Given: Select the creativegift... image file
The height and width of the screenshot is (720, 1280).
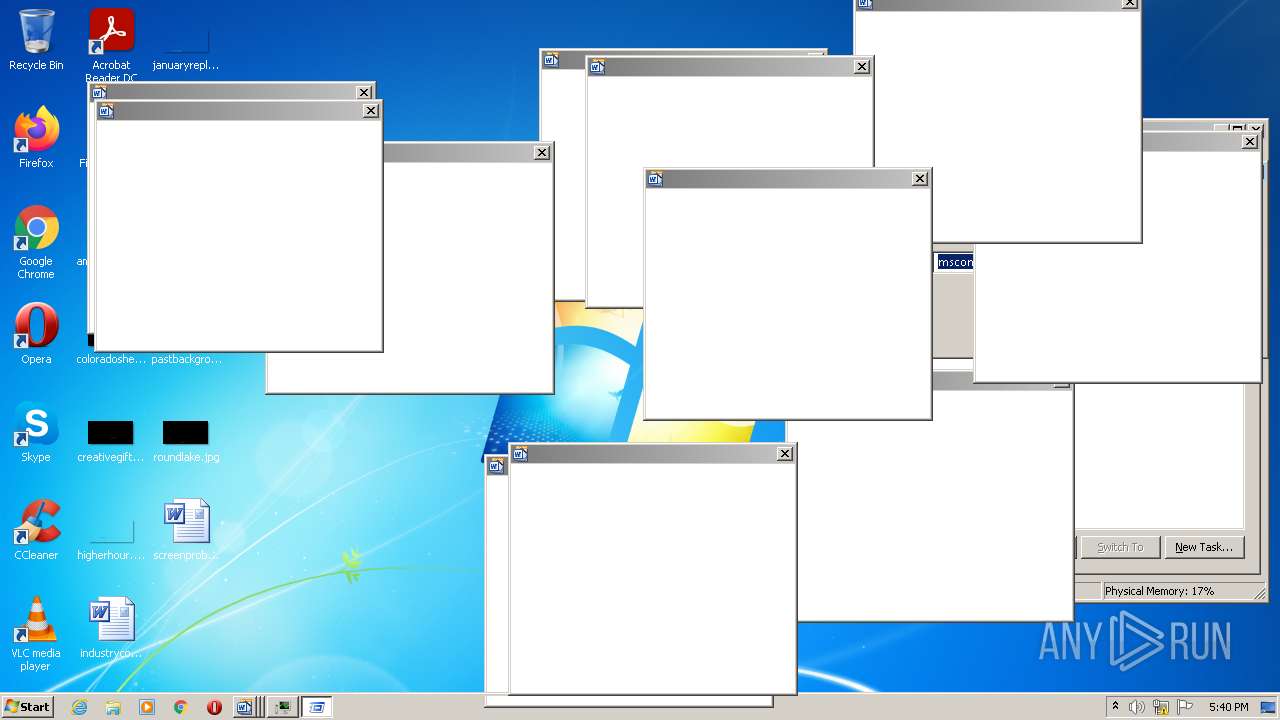Looking at the screenshot, I should click(x=110, y=441).
